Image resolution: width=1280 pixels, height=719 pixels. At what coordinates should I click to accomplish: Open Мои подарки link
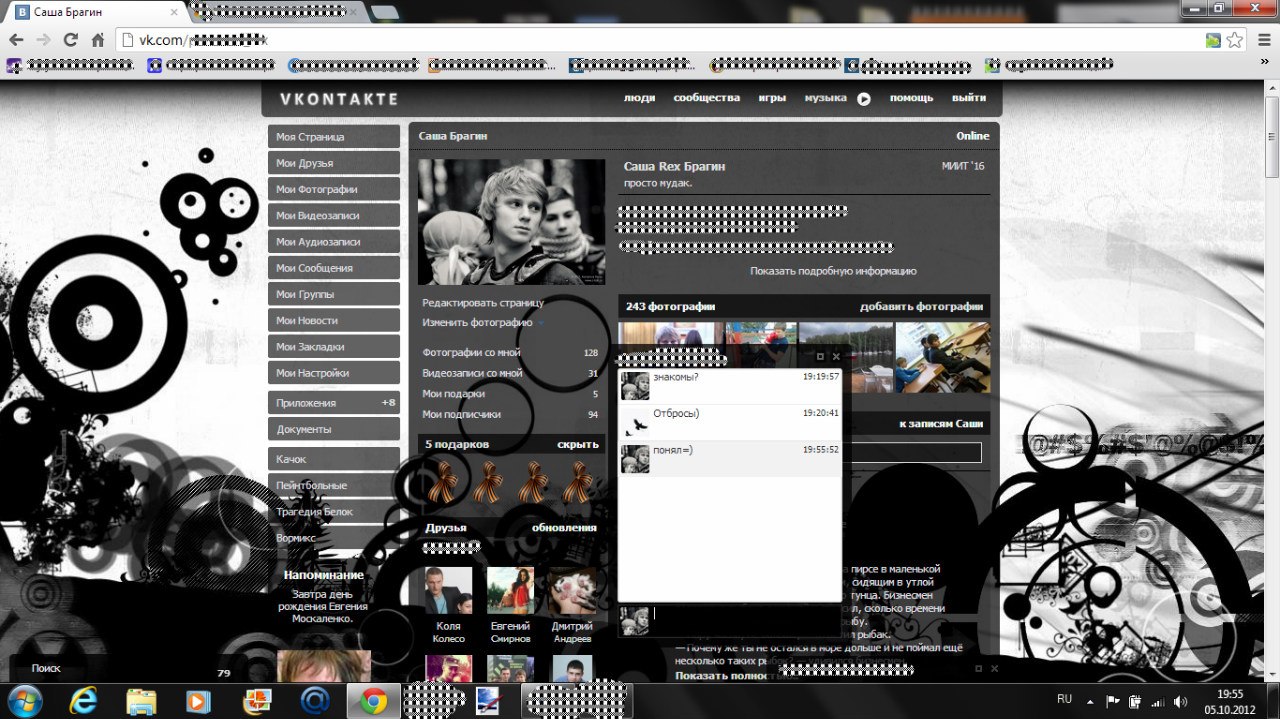click(x=510, y=394)
